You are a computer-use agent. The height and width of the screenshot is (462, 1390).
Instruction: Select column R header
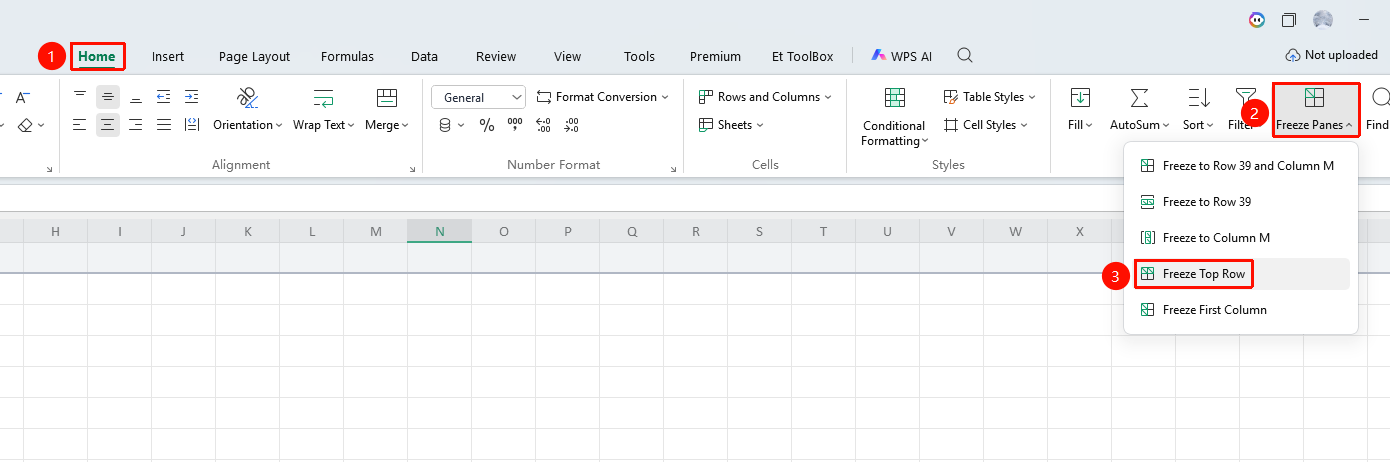(x=696, y=231)
